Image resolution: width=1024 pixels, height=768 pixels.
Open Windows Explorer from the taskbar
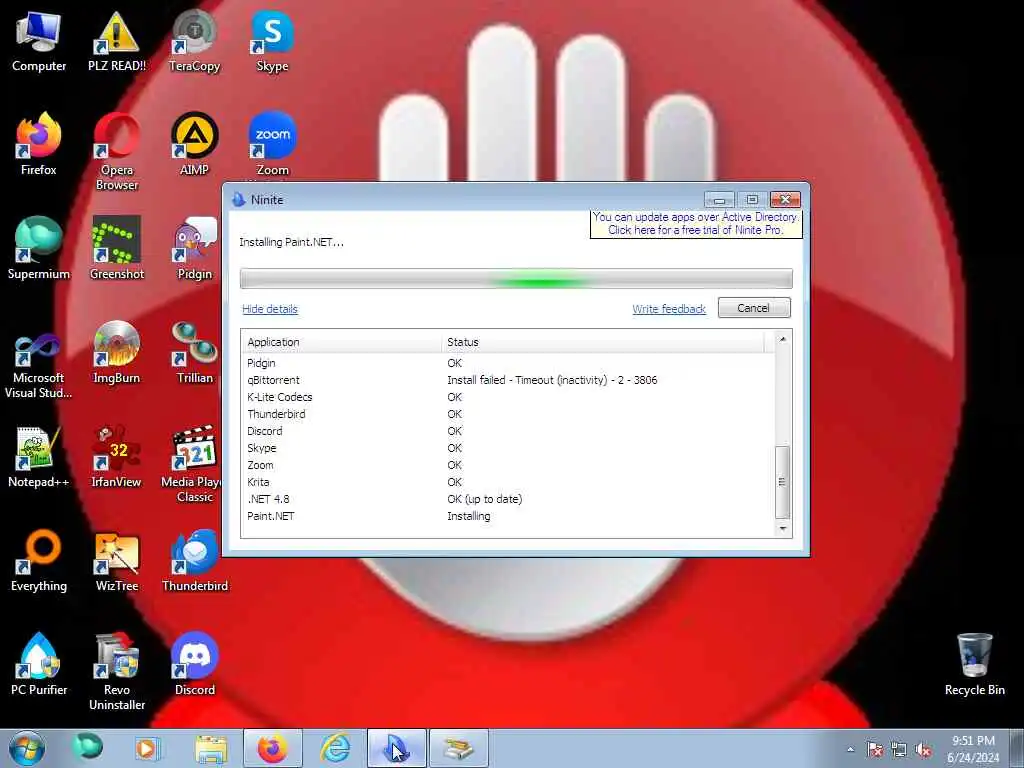pyautogui.click(x=210, y=748)
